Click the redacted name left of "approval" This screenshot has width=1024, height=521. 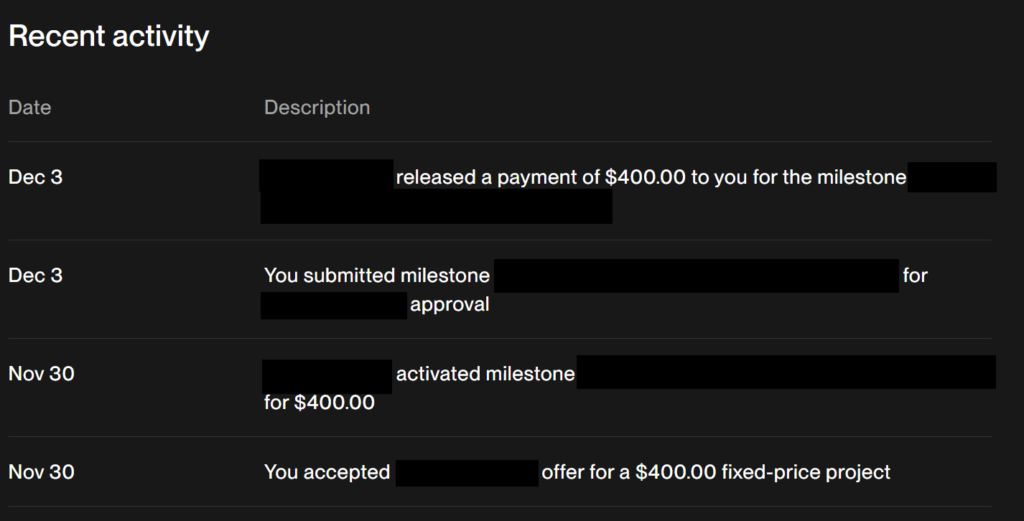pyautogui.click(x=334, y=304)
